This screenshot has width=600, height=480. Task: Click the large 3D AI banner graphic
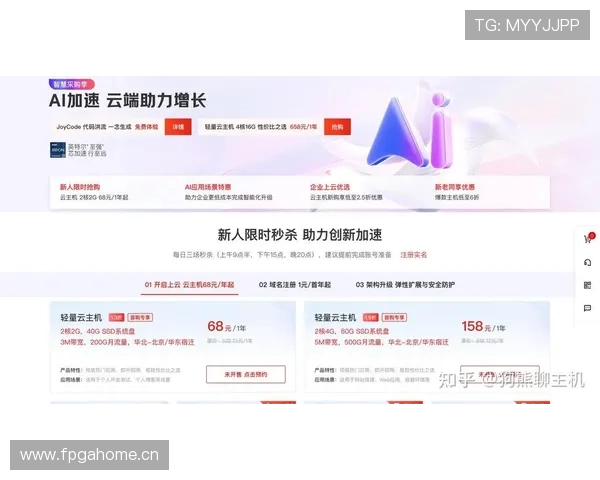pyautogui.click(x=411, y=132)
